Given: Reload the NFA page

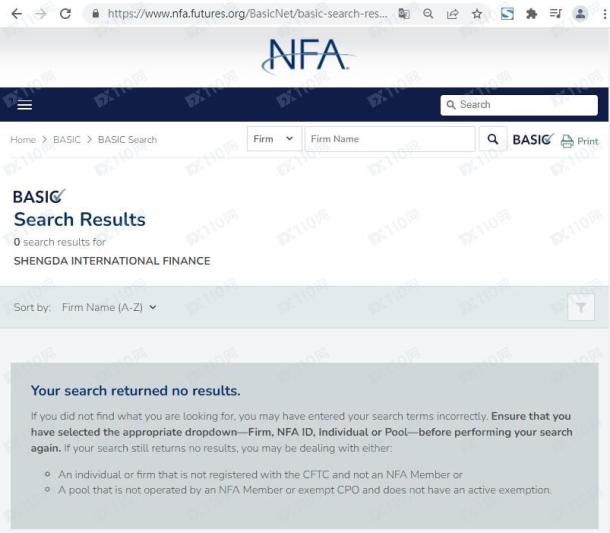Looking at the screenshot, I should tap(65, 14).
